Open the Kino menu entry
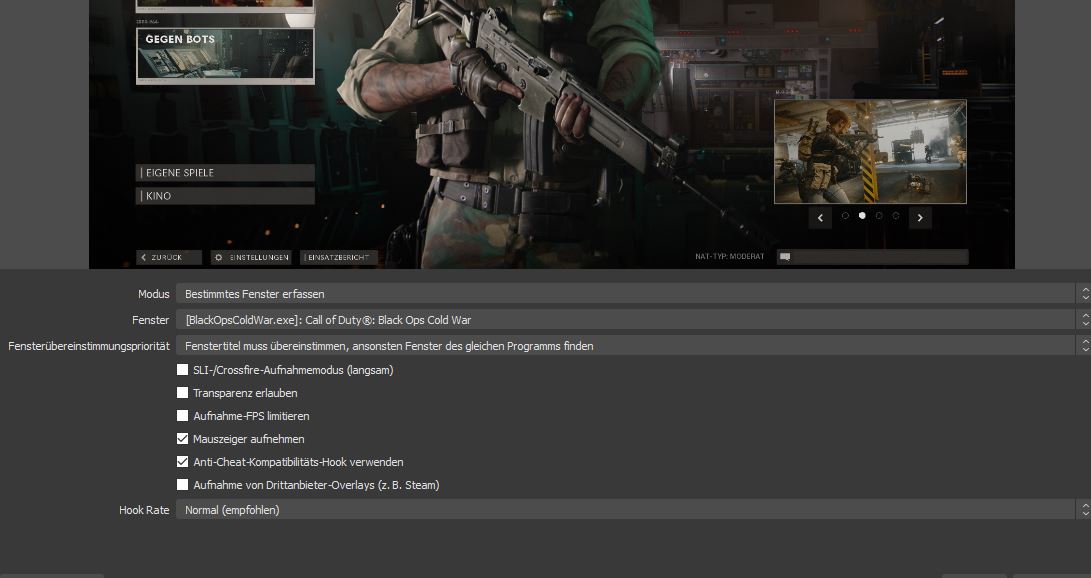 225,196
